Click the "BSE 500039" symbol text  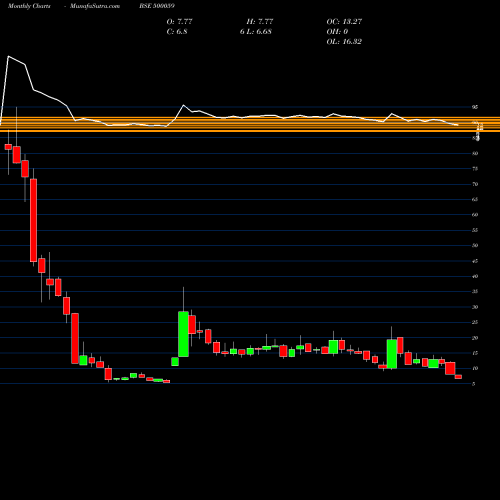point(157,6)
